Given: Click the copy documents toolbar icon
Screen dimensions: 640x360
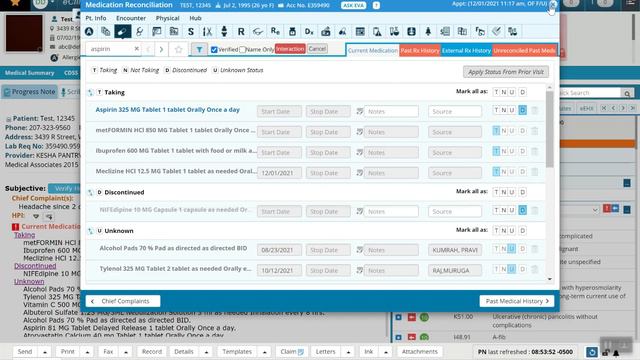Looking at the screenshot, I should click(x=106, y=31).
